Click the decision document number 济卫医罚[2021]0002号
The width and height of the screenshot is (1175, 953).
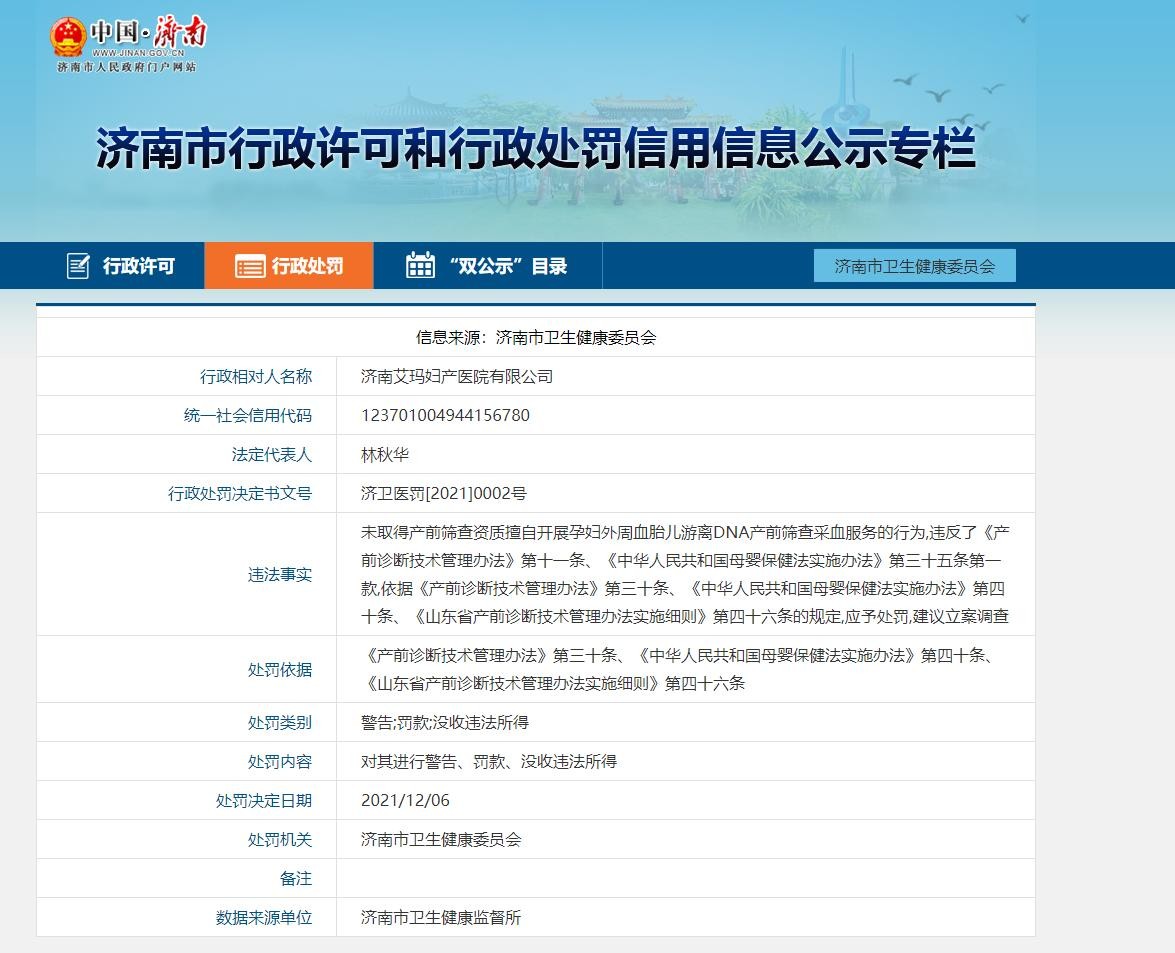click(x=443, y=494)
